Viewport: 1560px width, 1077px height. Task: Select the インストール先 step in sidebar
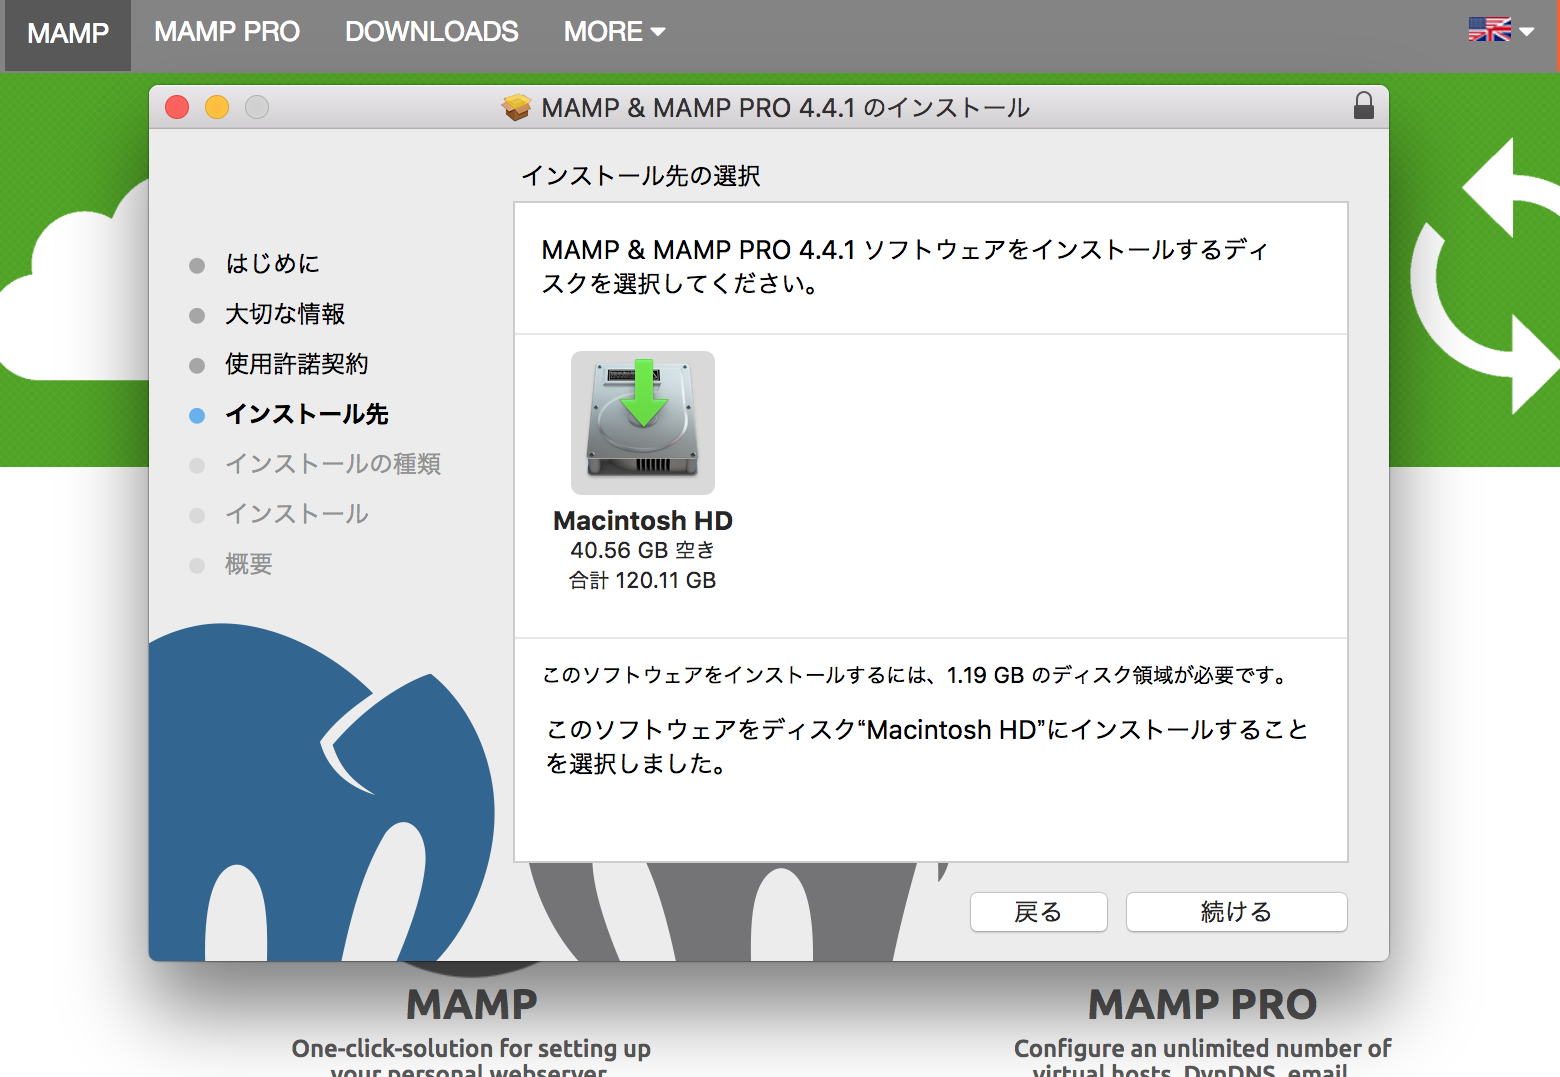click(307, 414)
